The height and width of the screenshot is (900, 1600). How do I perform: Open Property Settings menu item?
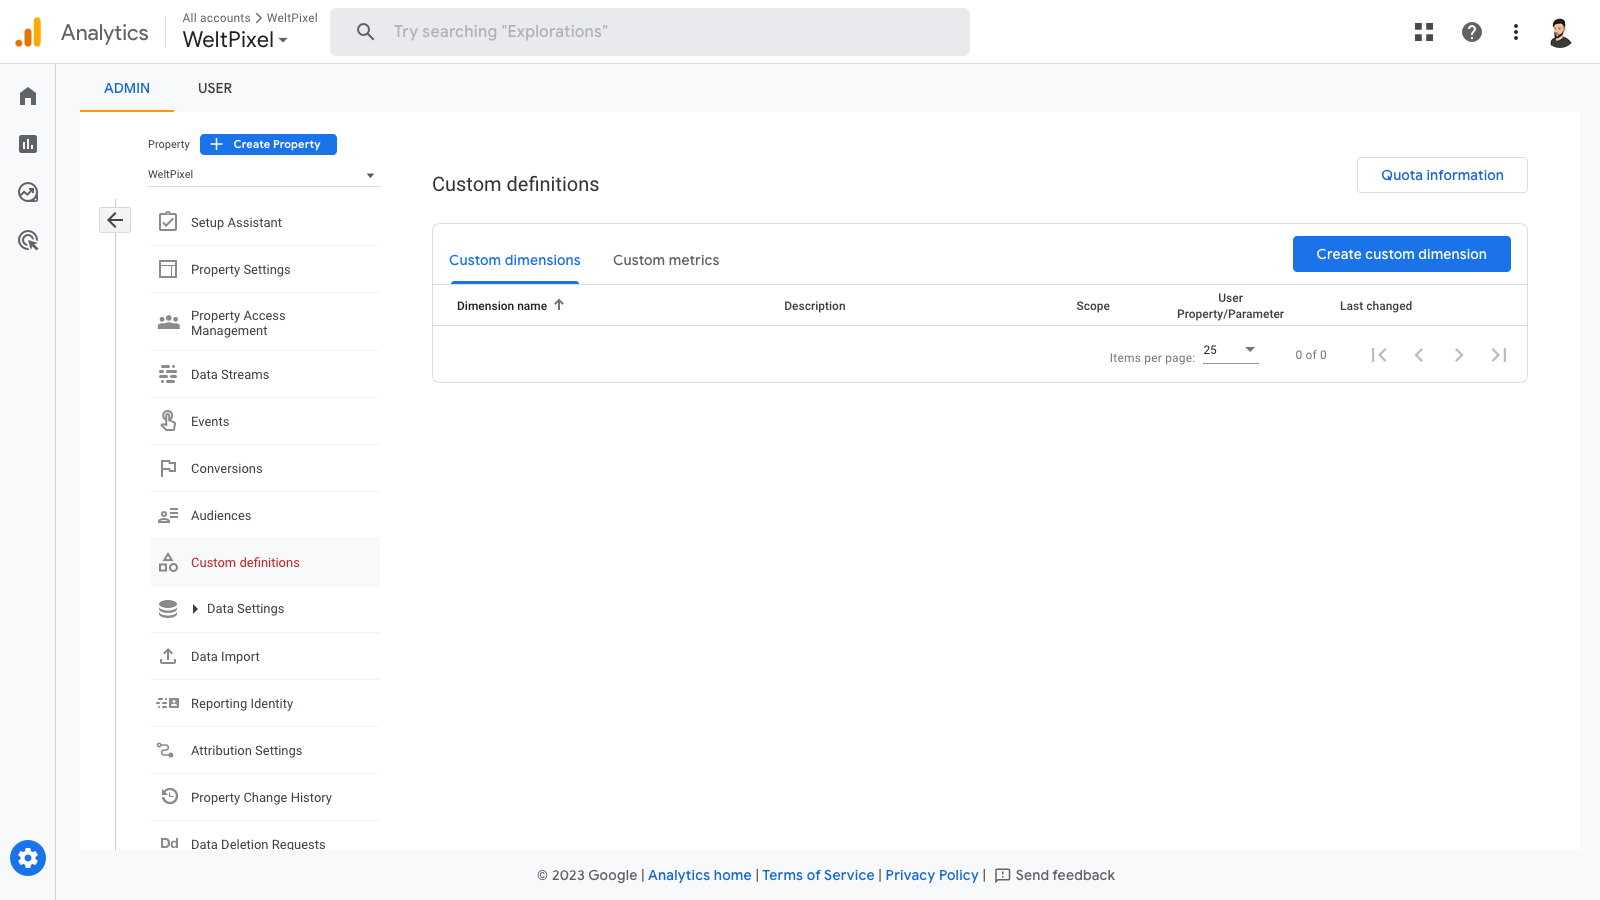(x=265, y=269)
